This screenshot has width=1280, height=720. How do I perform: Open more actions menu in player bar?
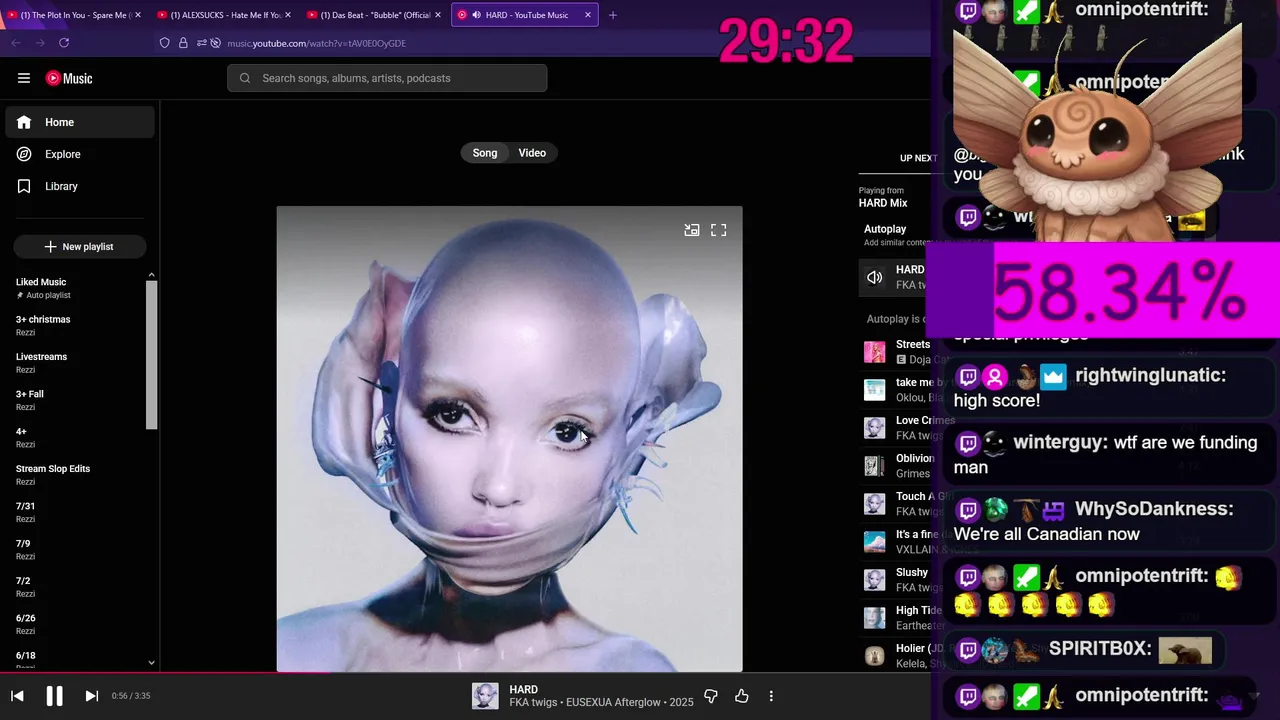(x=771, y=696)
